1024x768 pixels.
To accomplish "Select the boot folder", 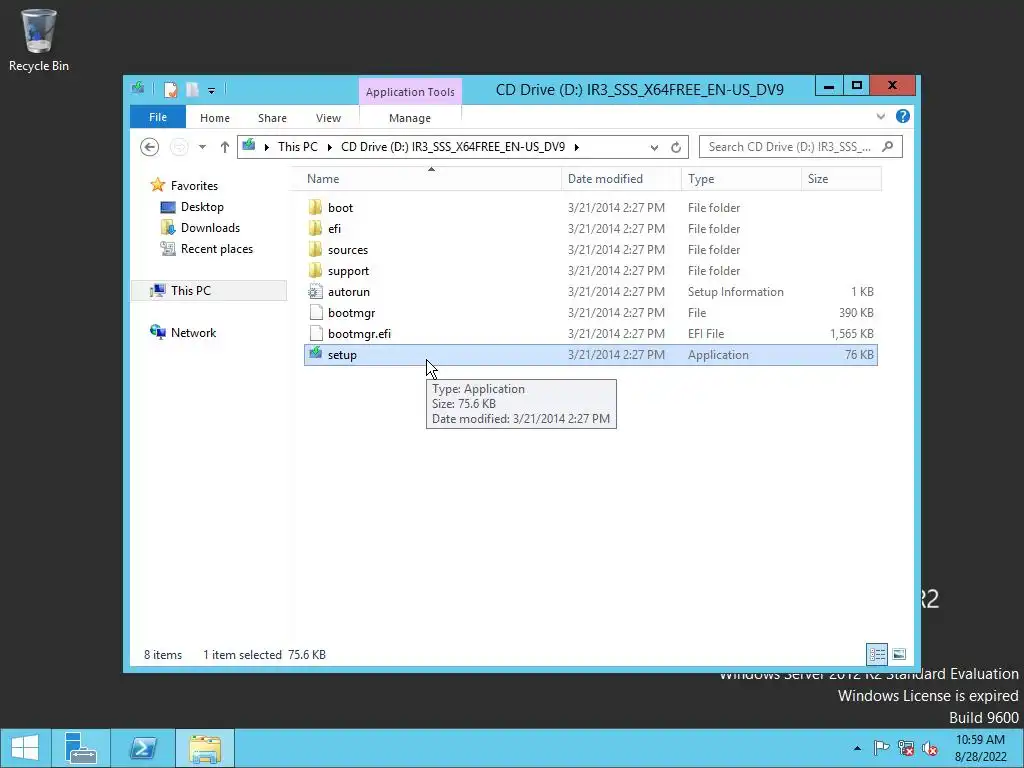I will [x=340, y=208].
